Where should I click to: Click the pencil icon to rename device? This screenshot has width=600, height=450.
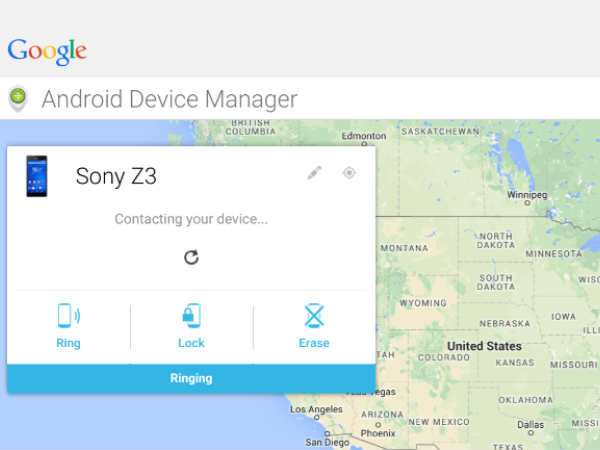pyautogui.click(x=314, y=173)
